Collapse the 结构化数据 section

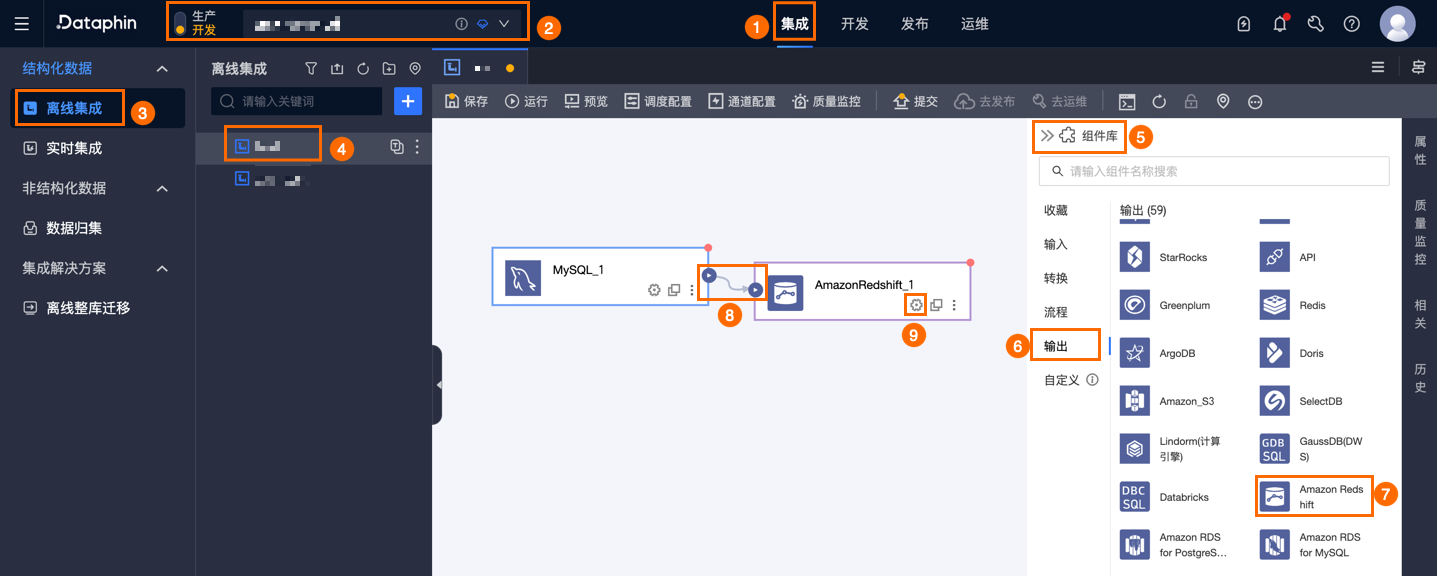162,68
